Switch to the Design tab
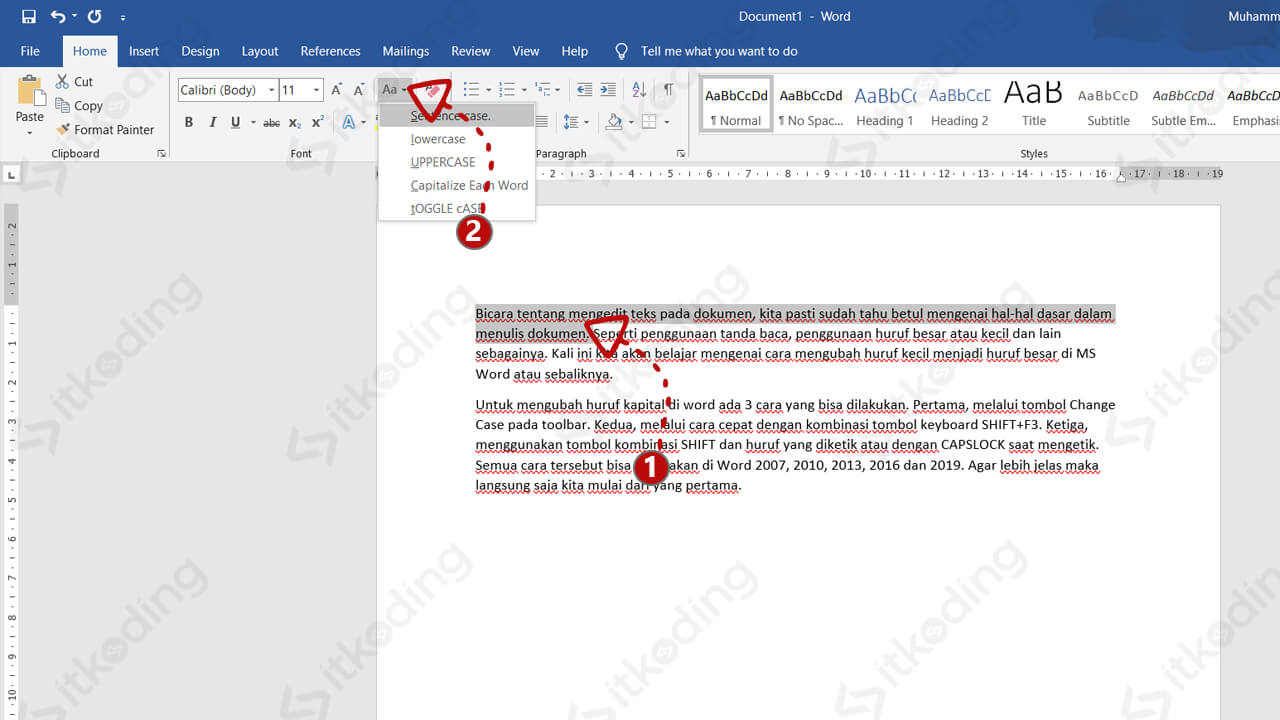Image resolution: width=1280 pixels, height=720 pixels. [200, 51]
